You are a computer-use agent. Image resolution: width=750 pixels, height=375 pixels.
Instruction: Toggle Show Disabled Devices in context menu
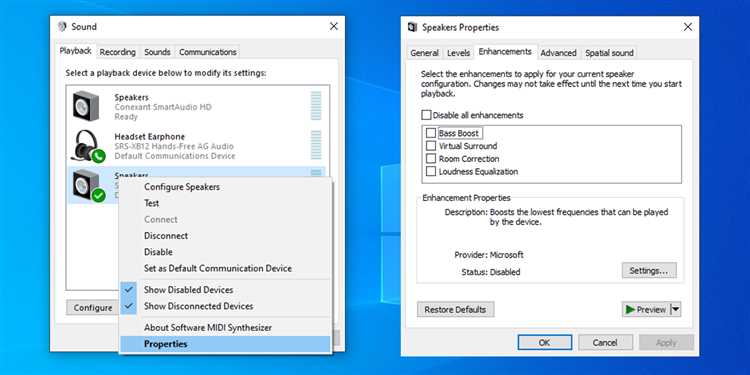(225, 290)
